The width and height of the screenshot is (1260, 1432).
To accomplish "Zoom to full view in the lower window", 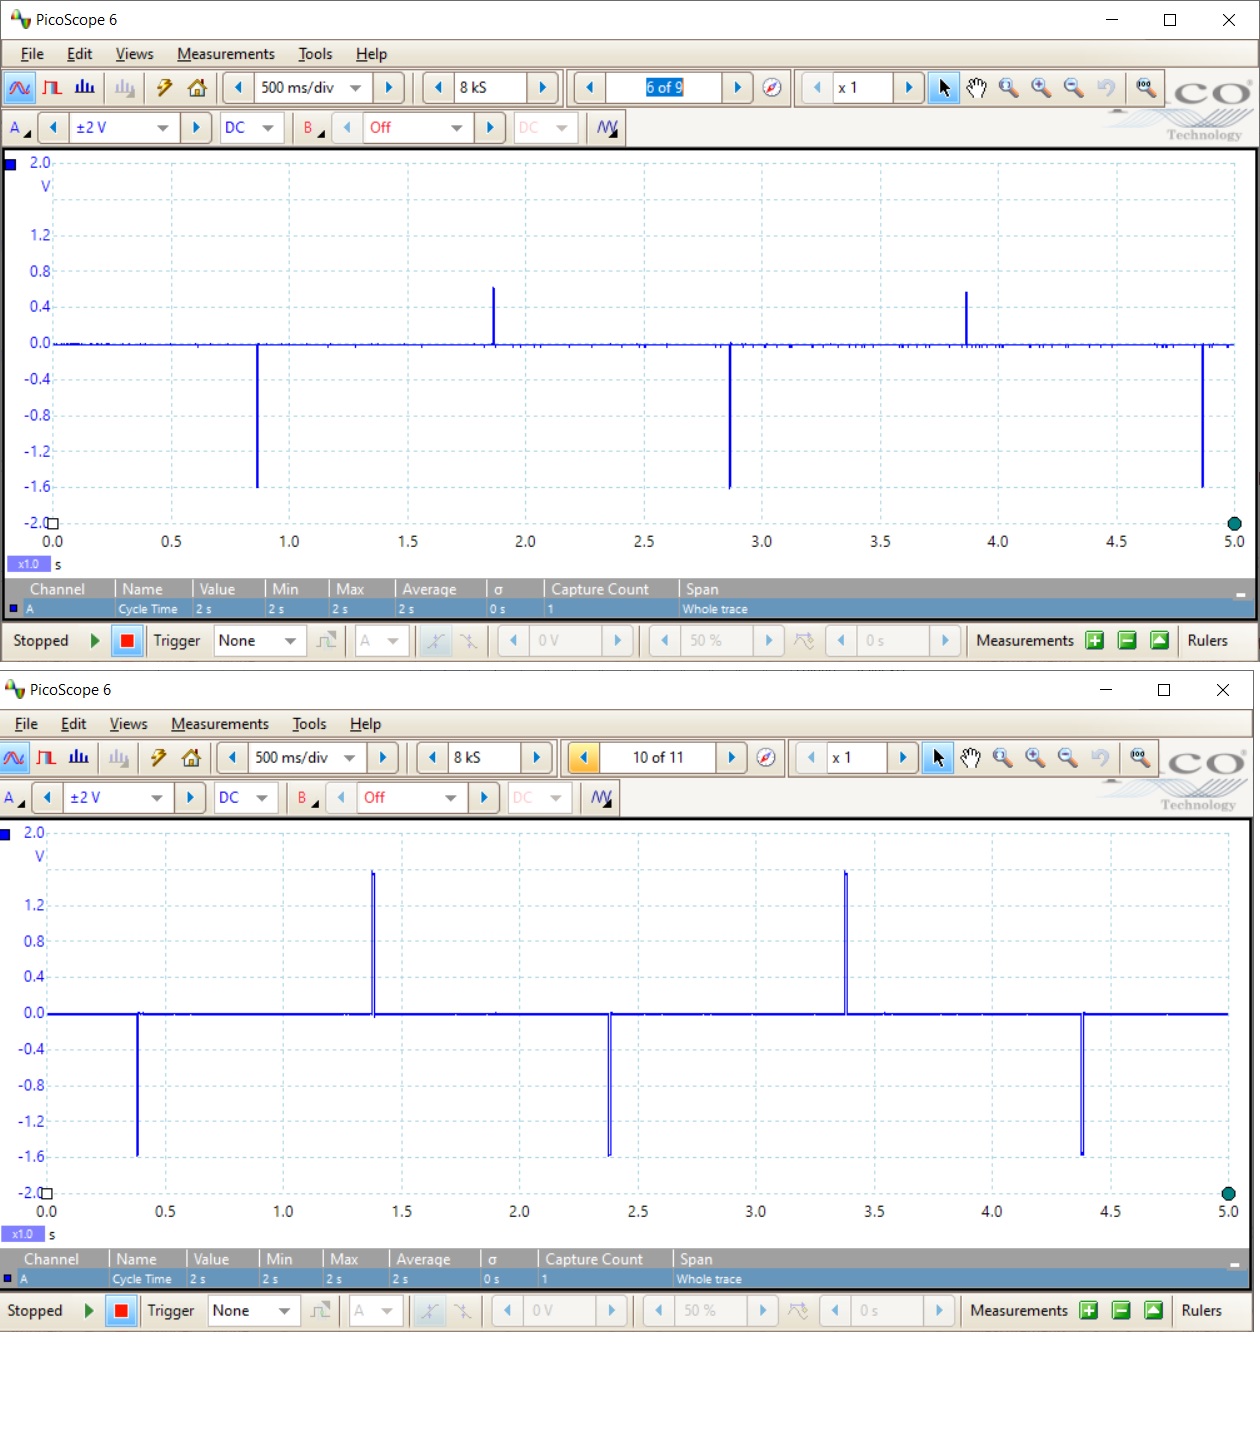I will 1139,758.
